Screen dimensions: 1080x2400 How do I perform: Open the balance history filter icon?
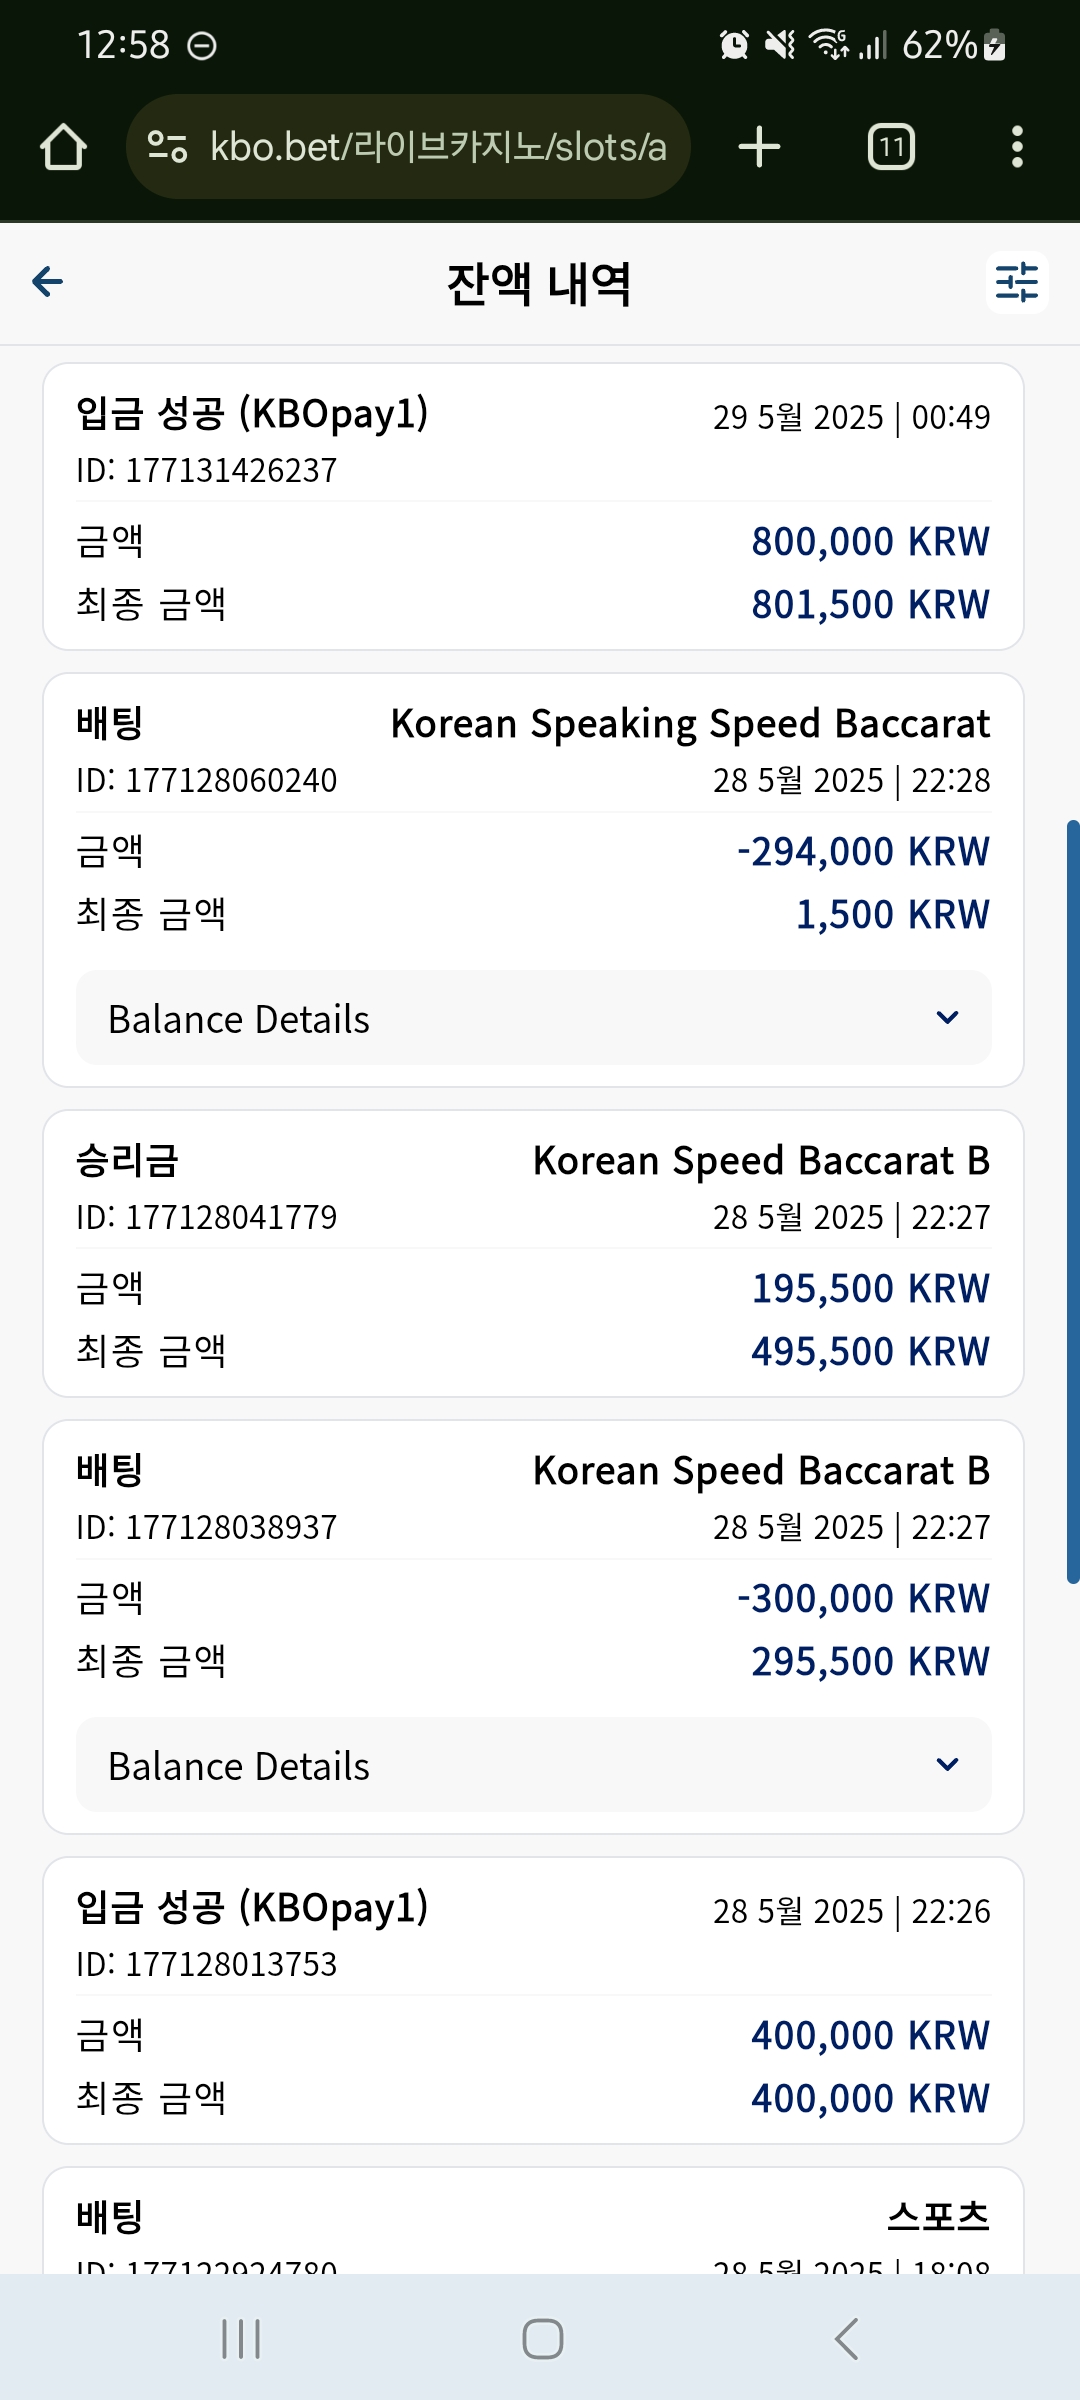tap(1017, 282)
